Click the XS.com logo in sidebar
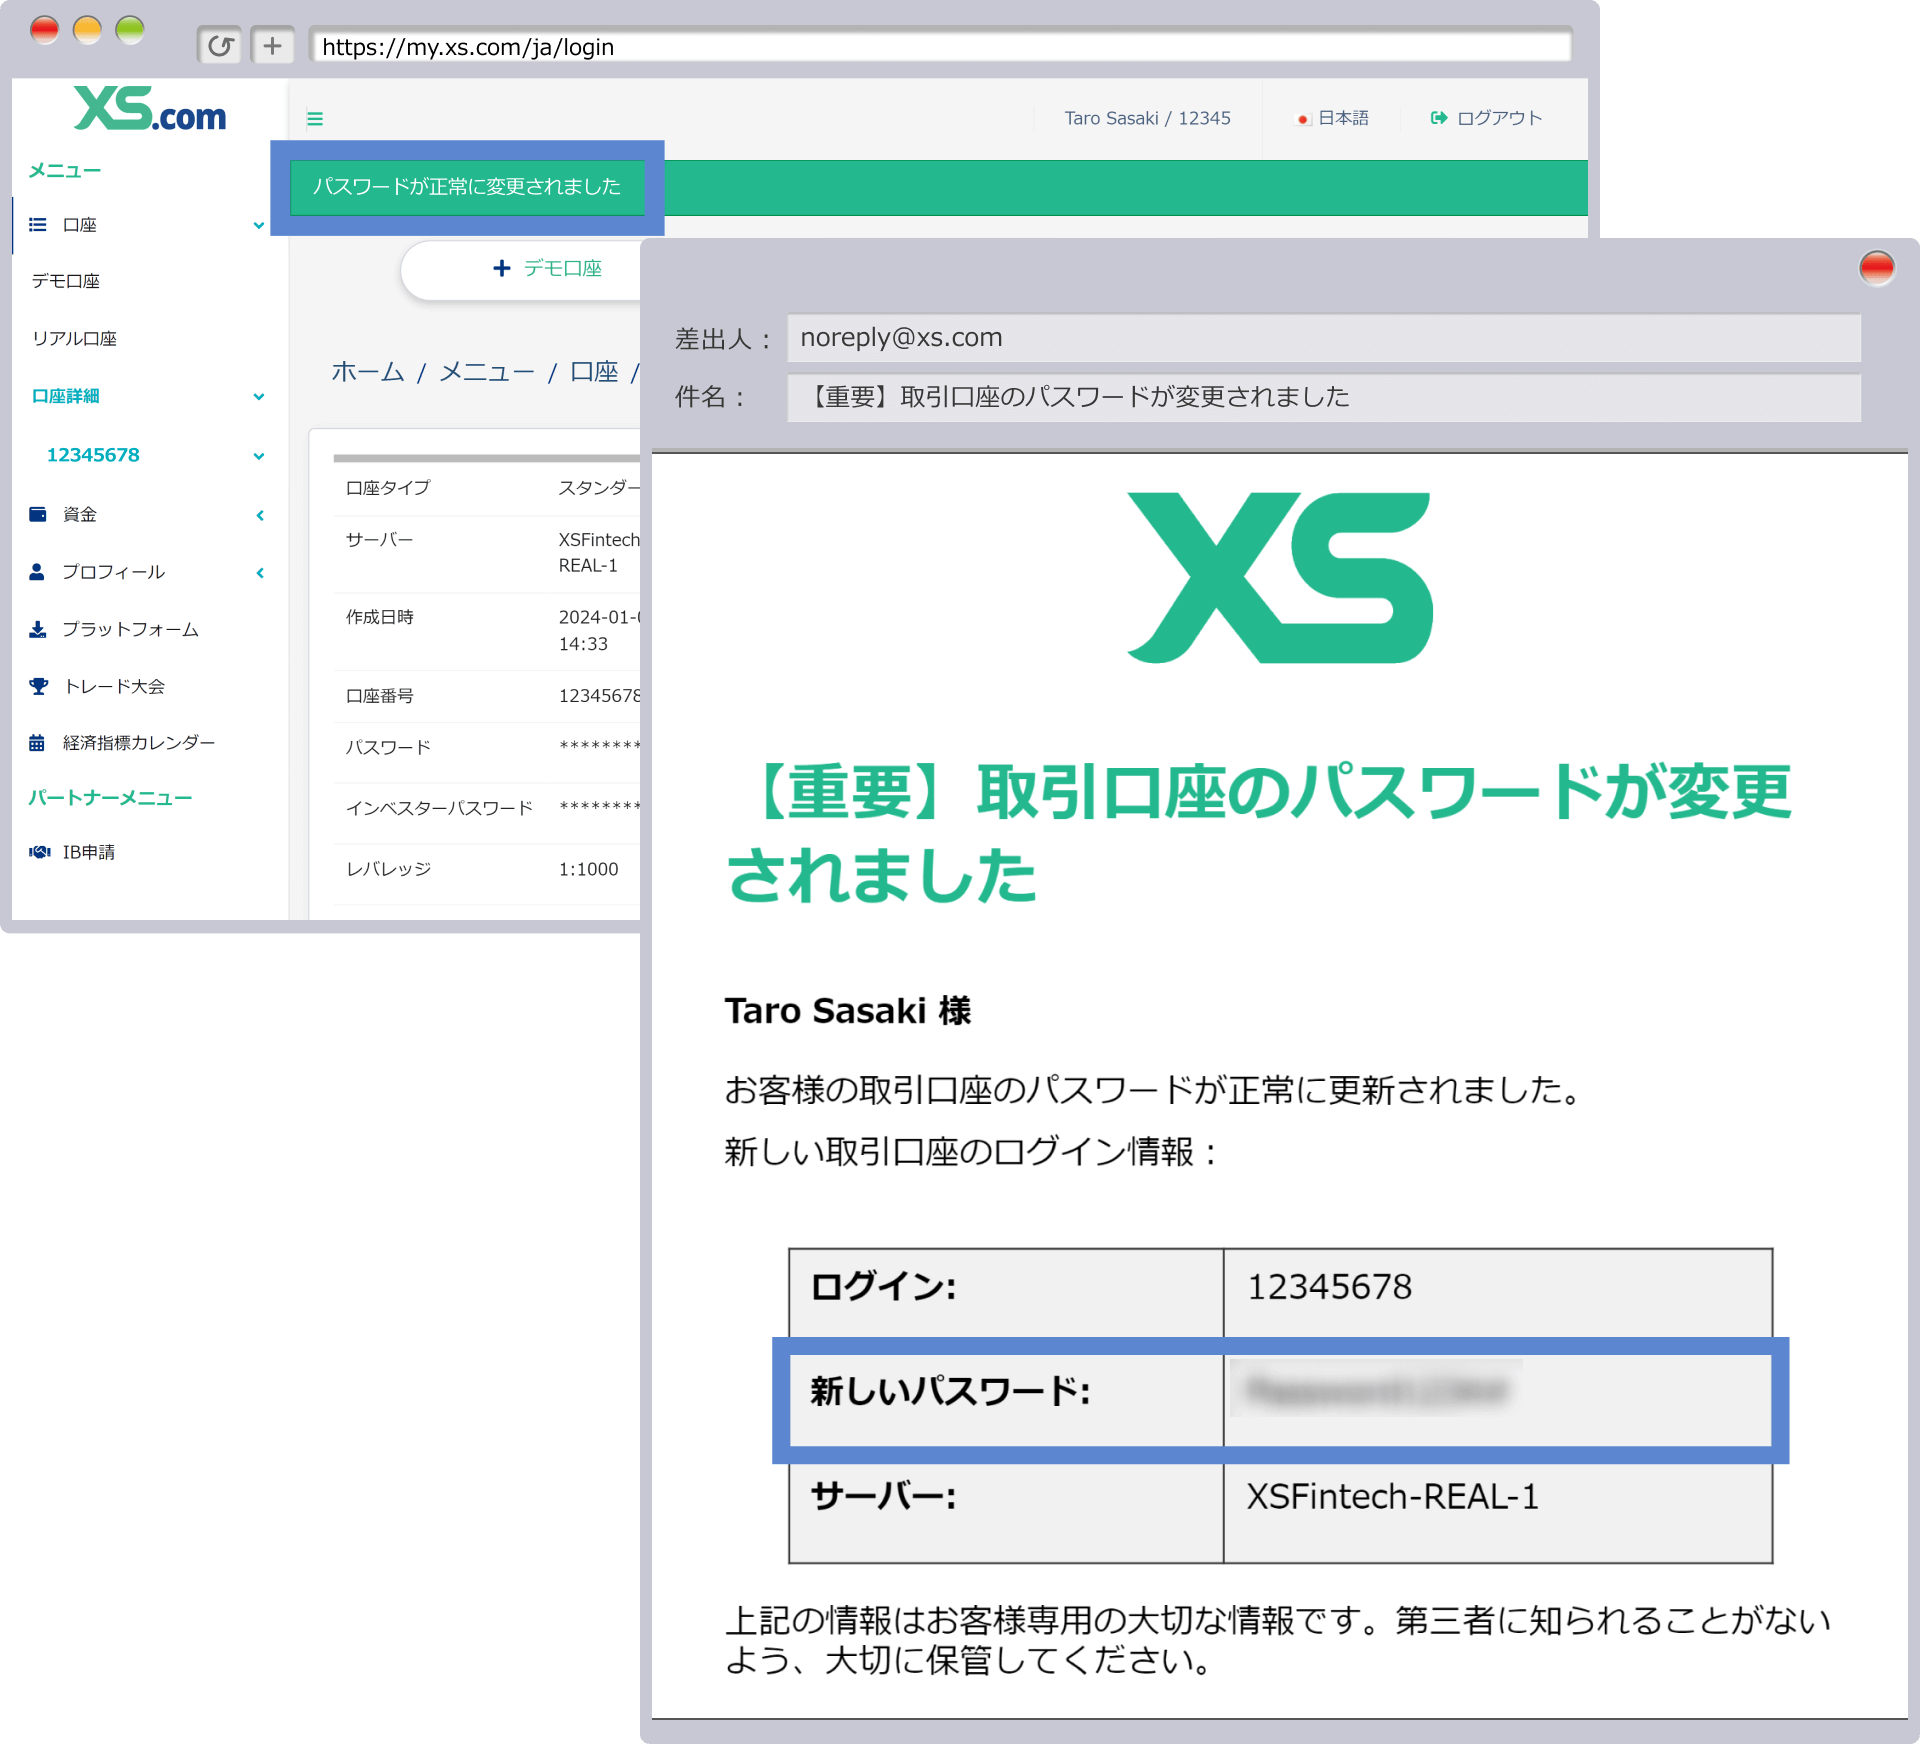This screenshot has height=1744, width=1920. [x=150, y=108]
